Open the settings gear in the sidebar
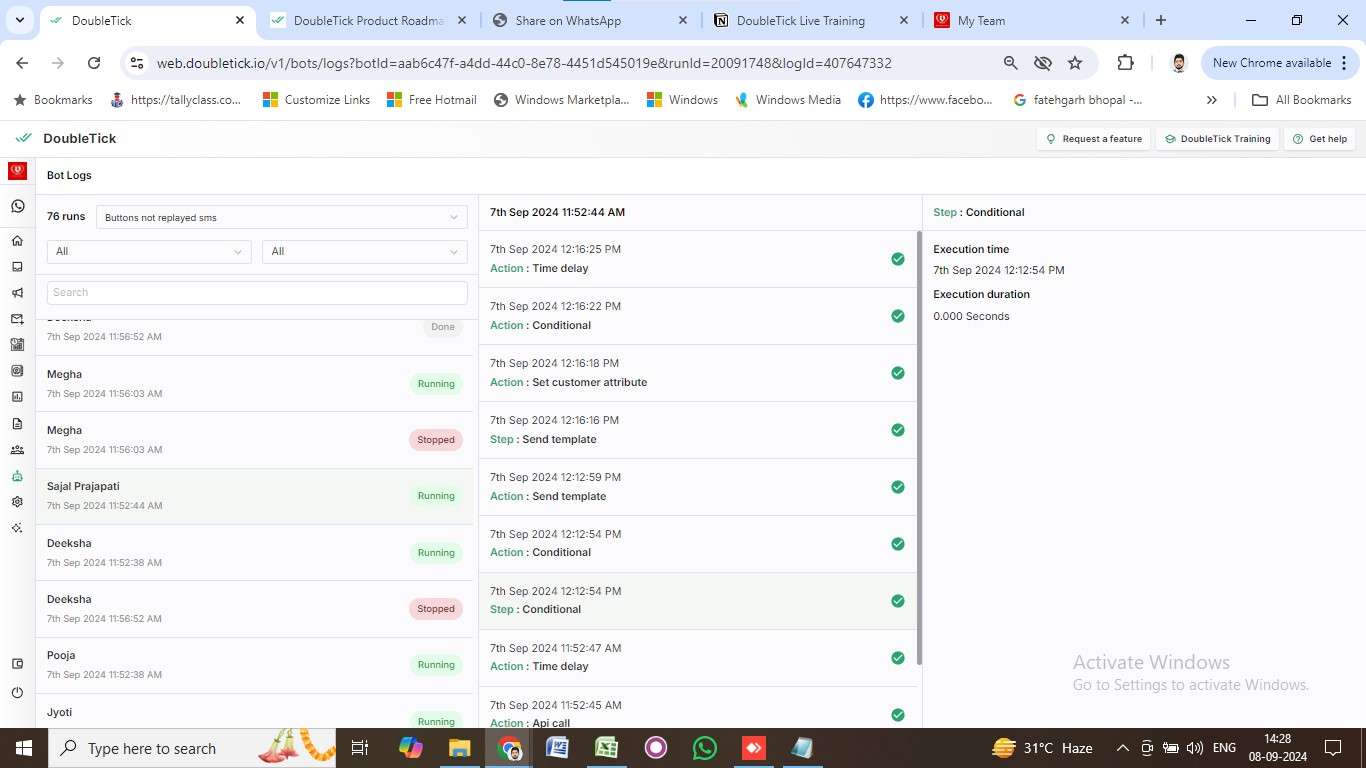Screen dimensions: 1366x768 click(17, 502)
